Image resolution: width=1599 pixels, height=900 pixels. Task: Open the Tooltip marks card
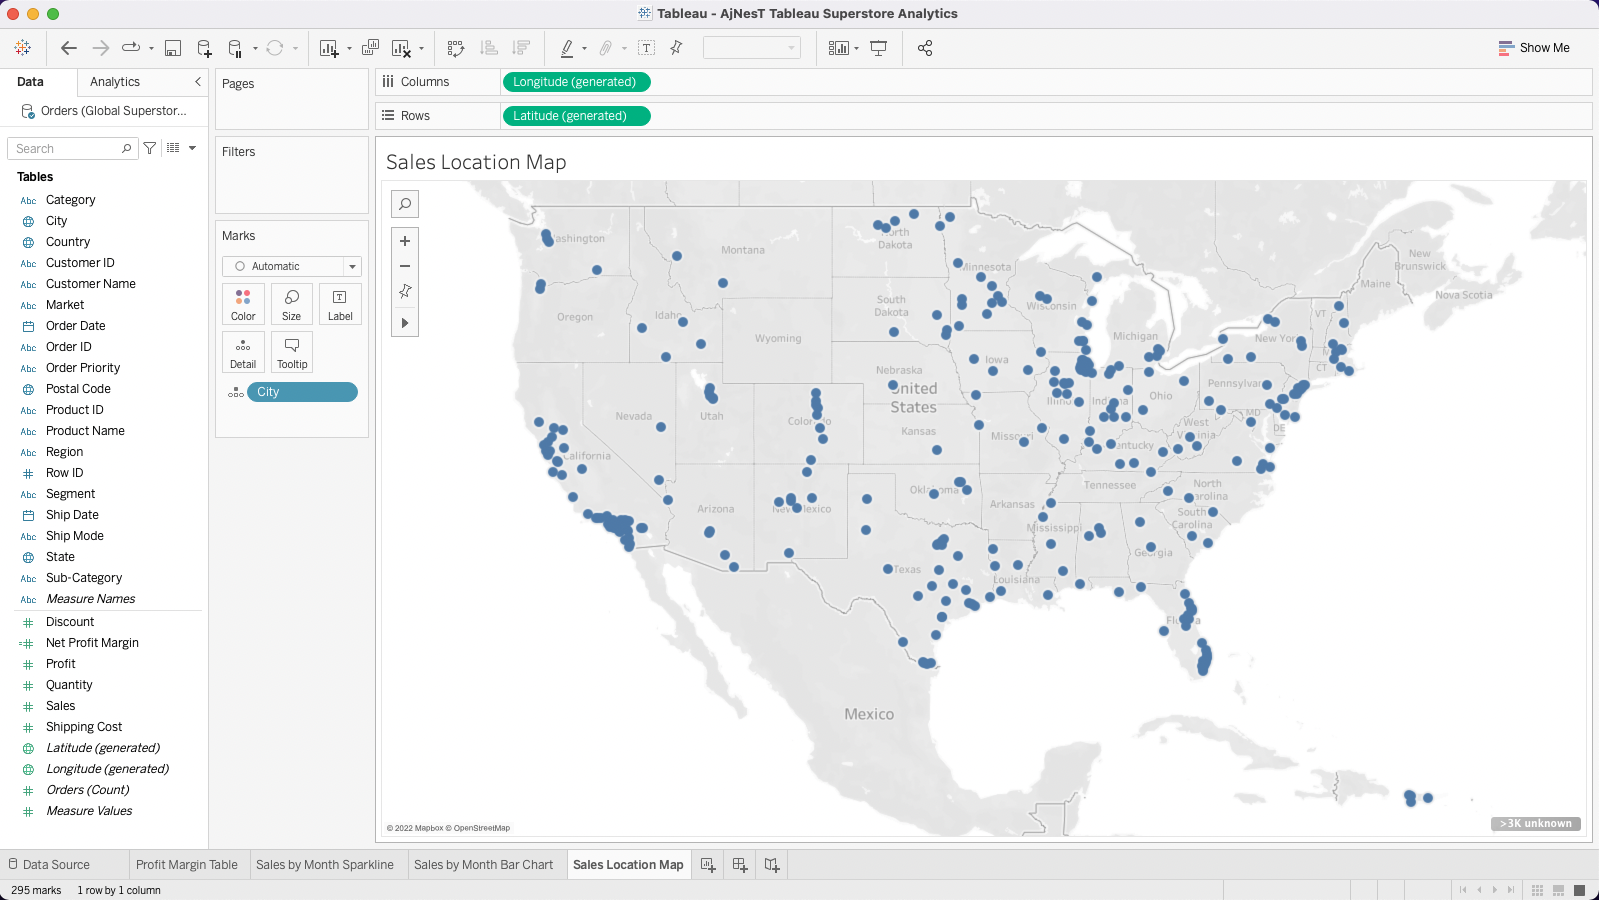point(292,352)
